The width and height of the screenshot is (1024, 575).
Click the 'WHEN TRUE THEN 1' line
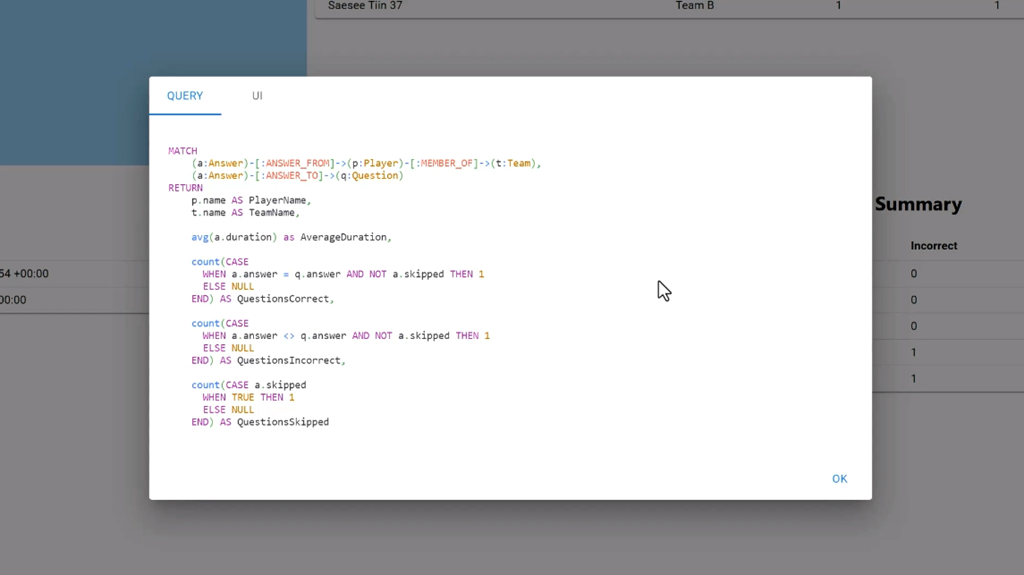[248, 397]
